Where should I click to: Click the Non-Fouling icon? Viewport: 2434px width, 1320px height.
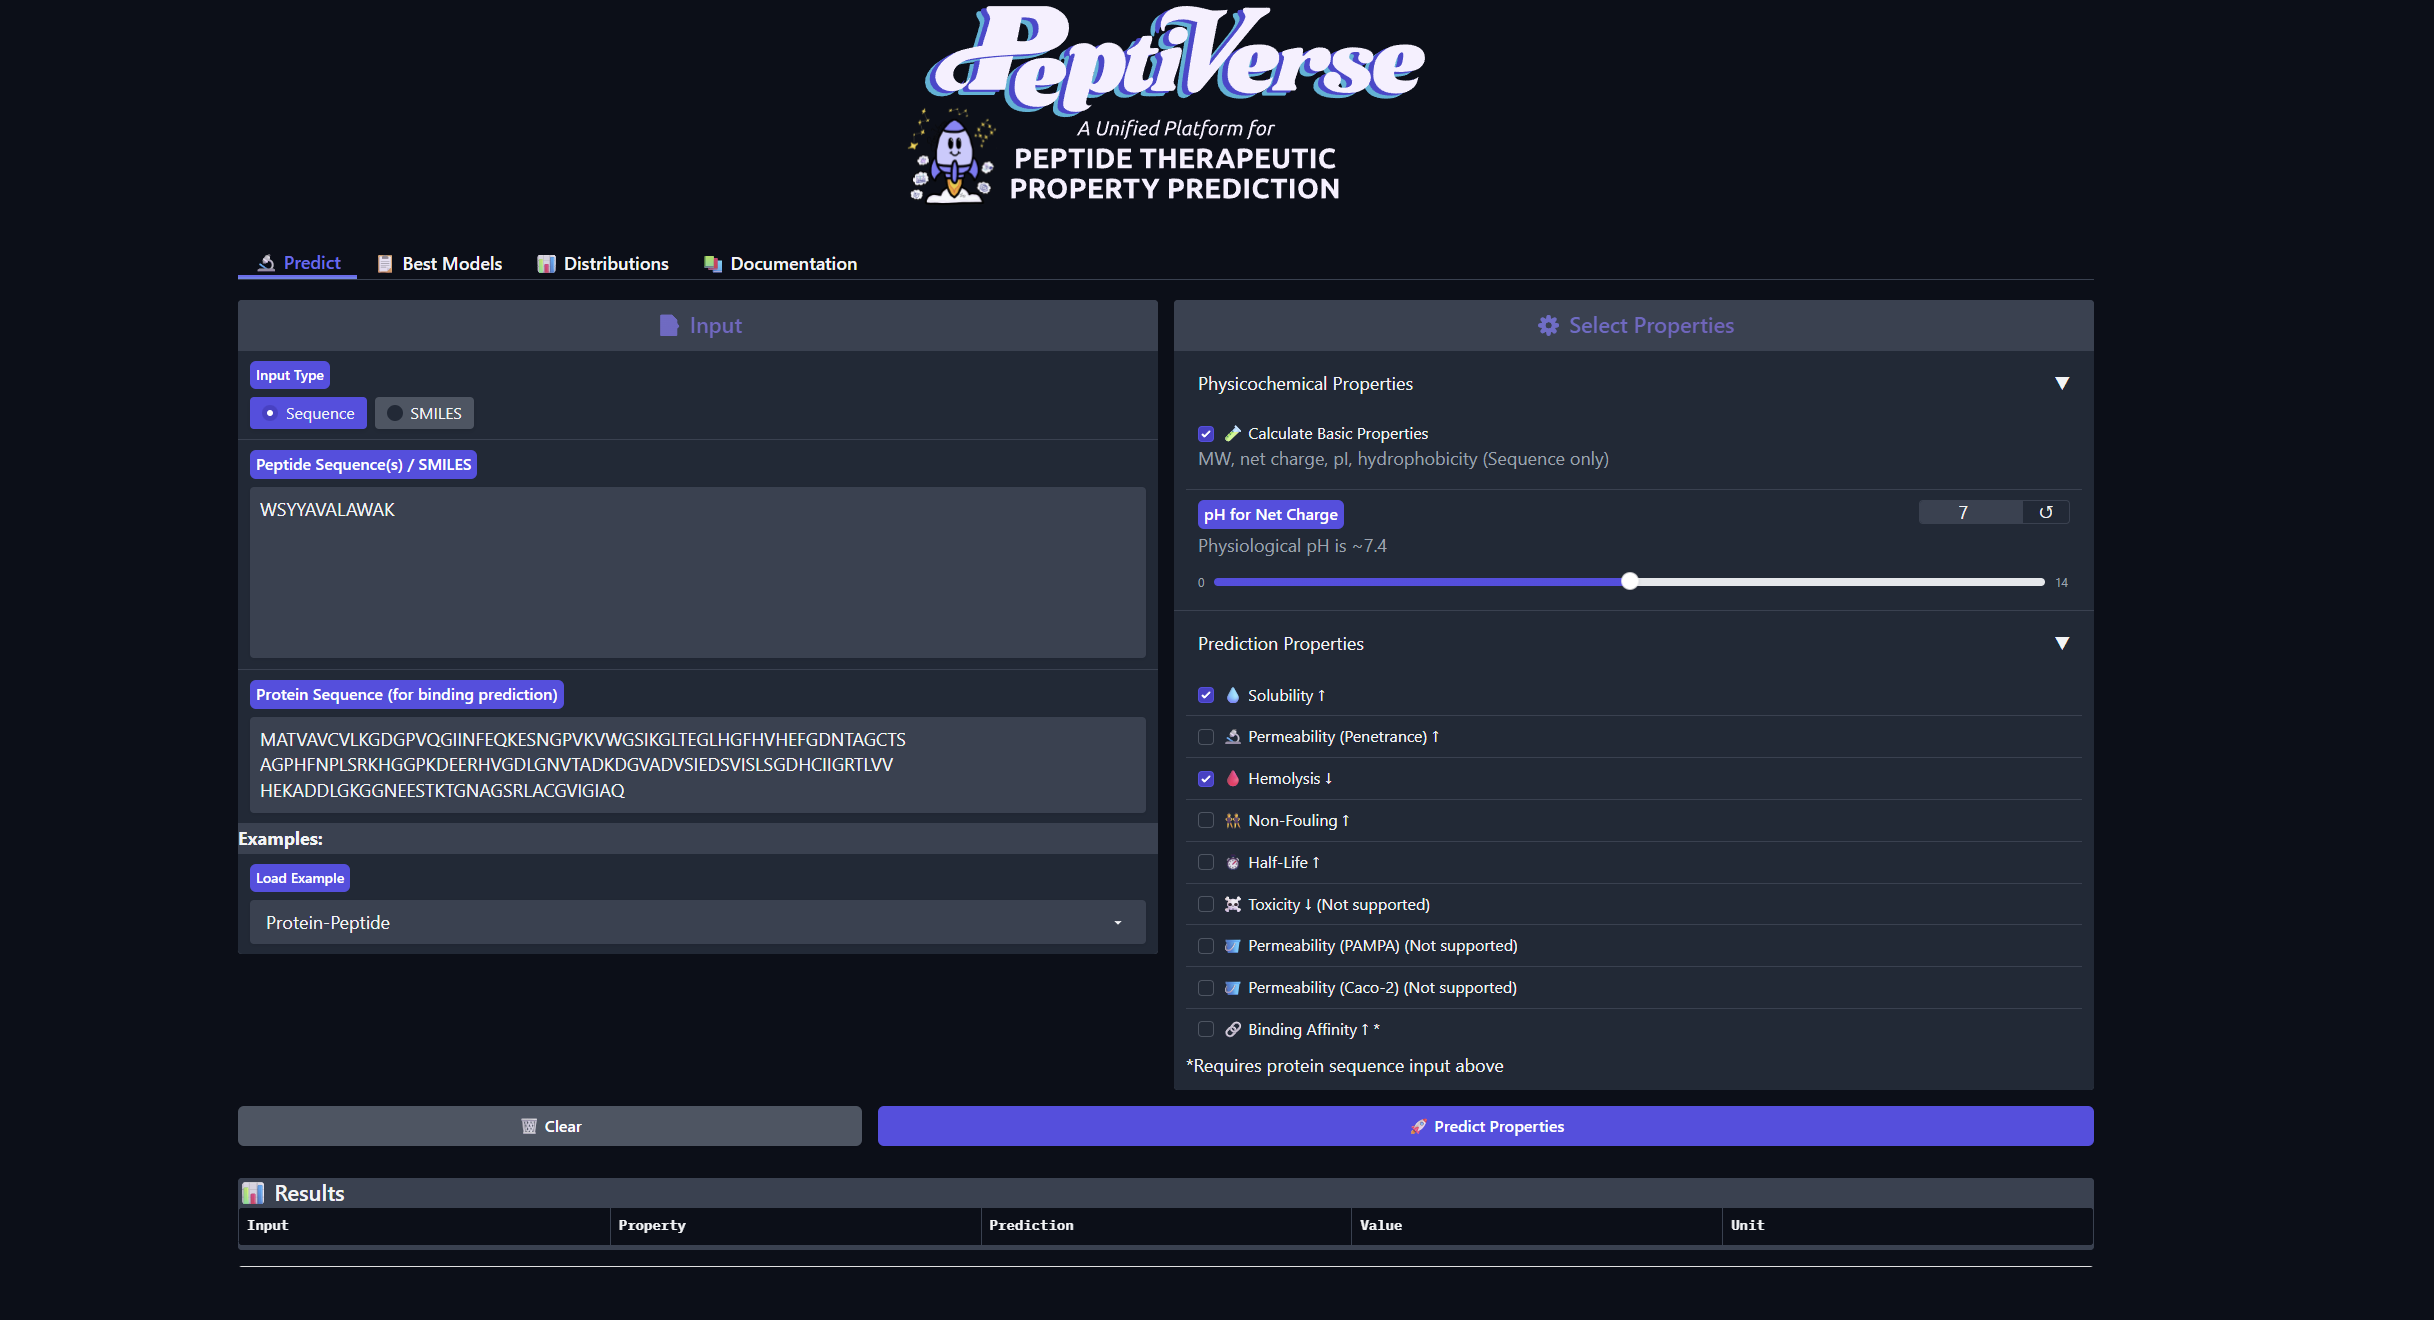pyautogui.click(x=1233, y=821)
